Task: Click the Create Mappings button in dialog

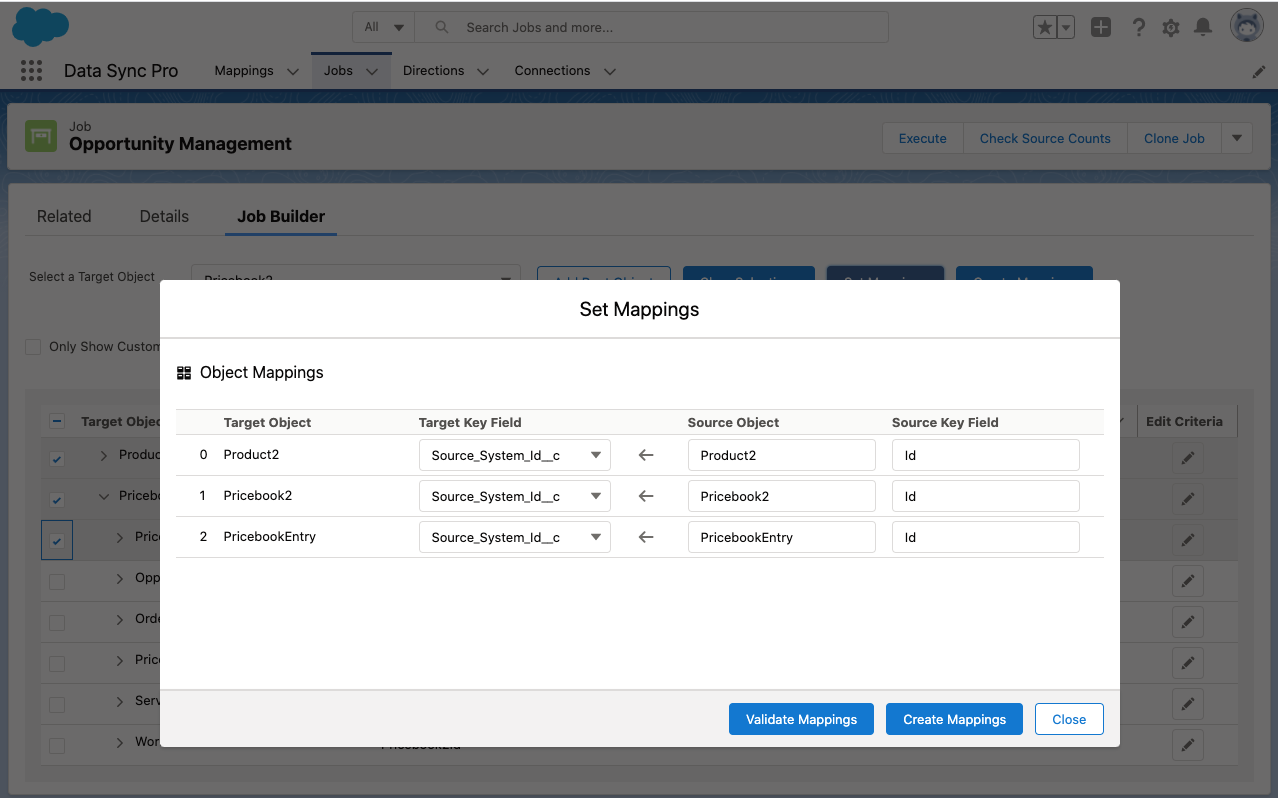Action: (x=954, y=719)
